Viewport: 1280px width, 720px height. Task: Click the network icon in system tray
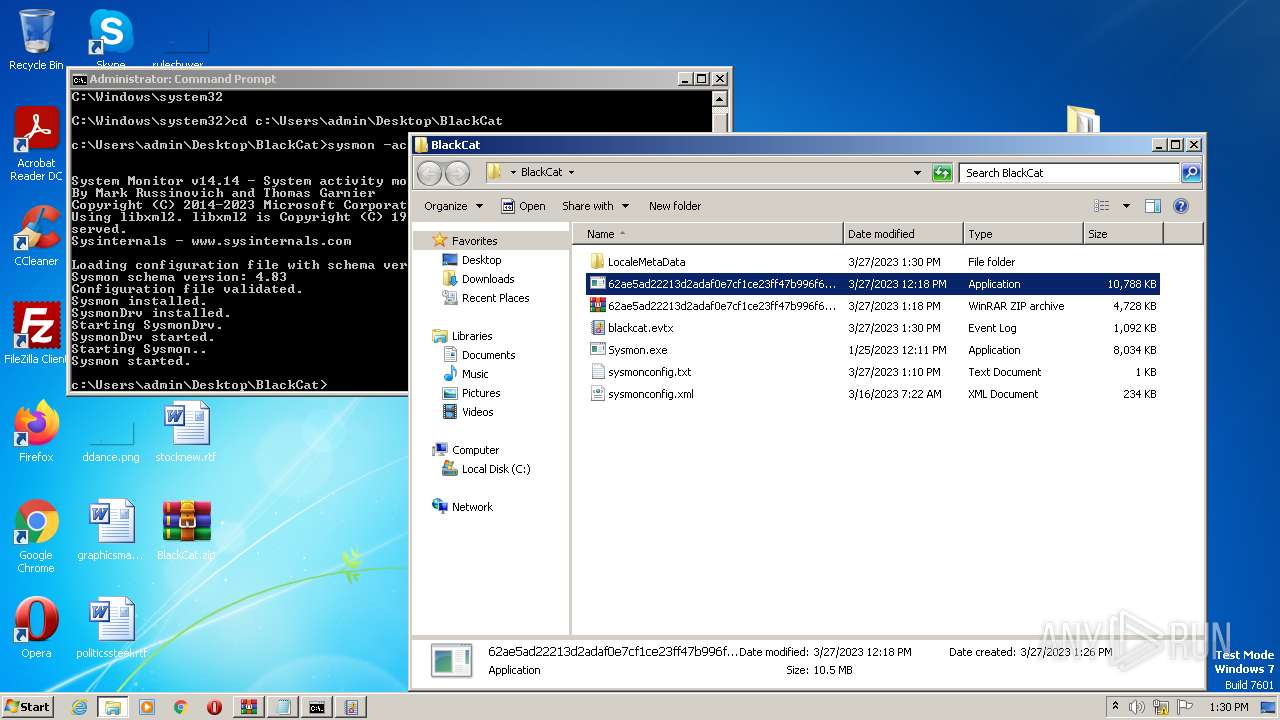pyautogui.click(x=1161, y=707)
